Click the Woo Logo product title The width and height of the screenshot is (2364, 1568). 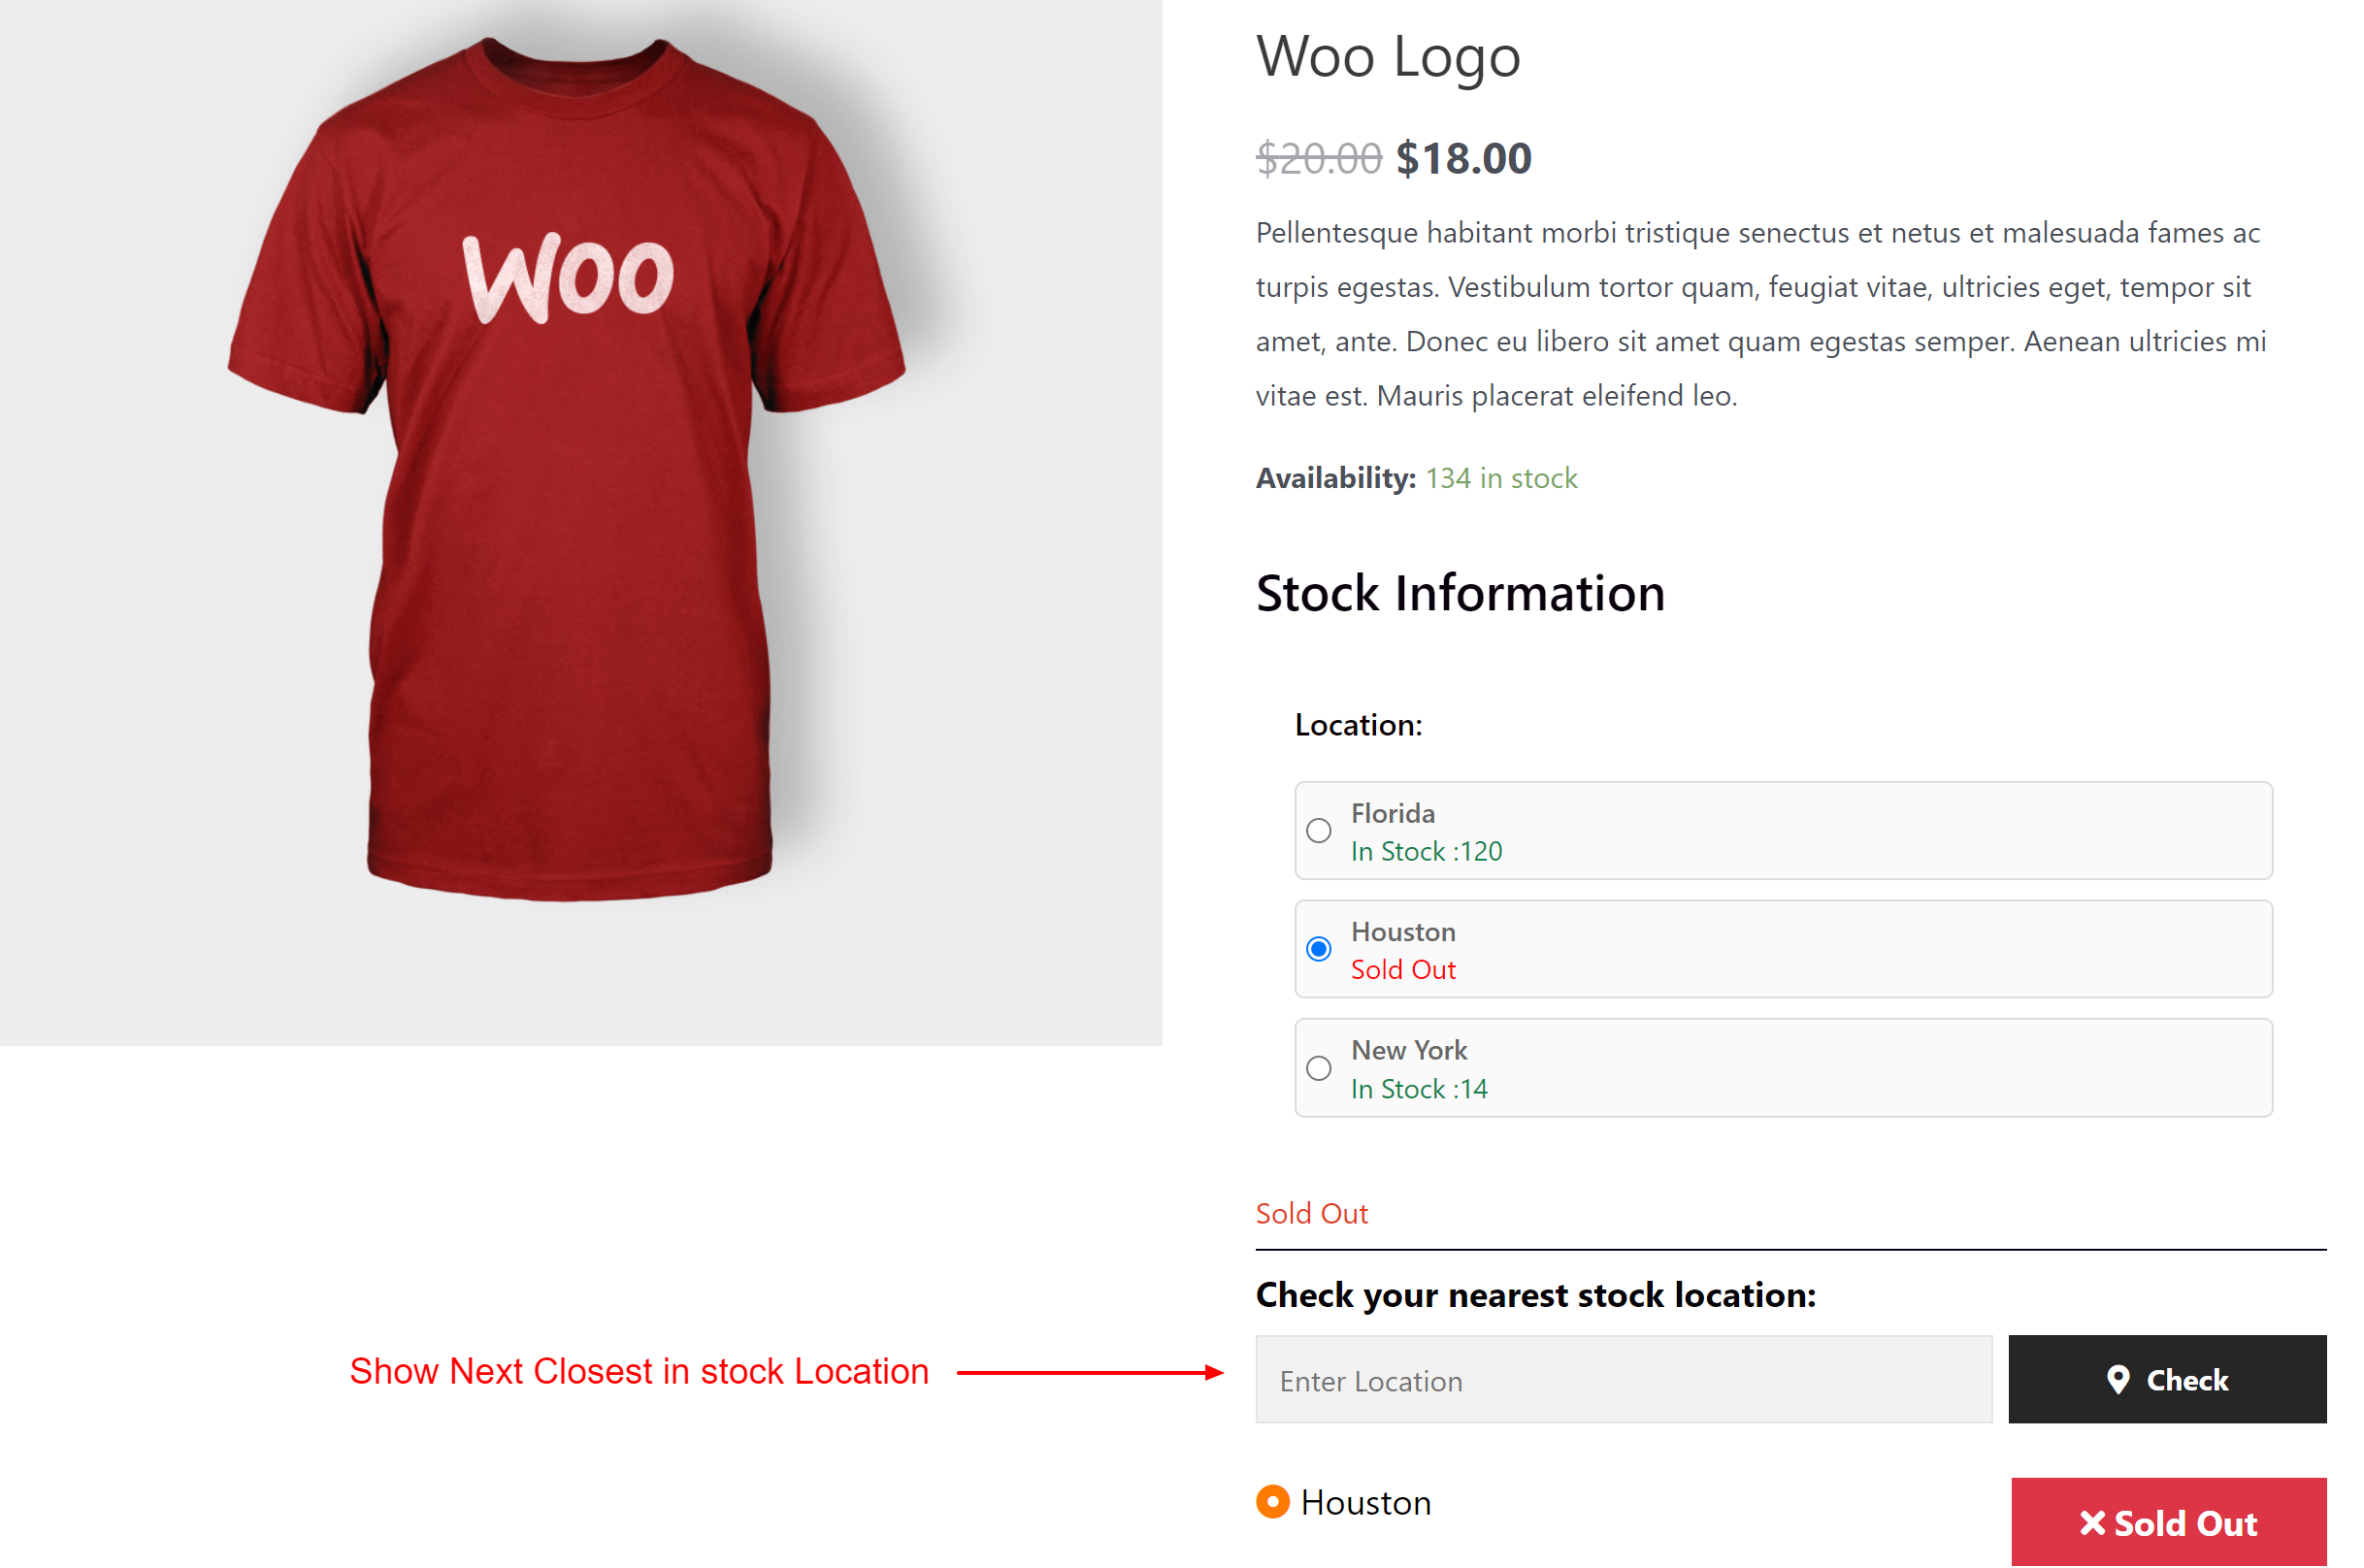click(x=1388, y=57)
